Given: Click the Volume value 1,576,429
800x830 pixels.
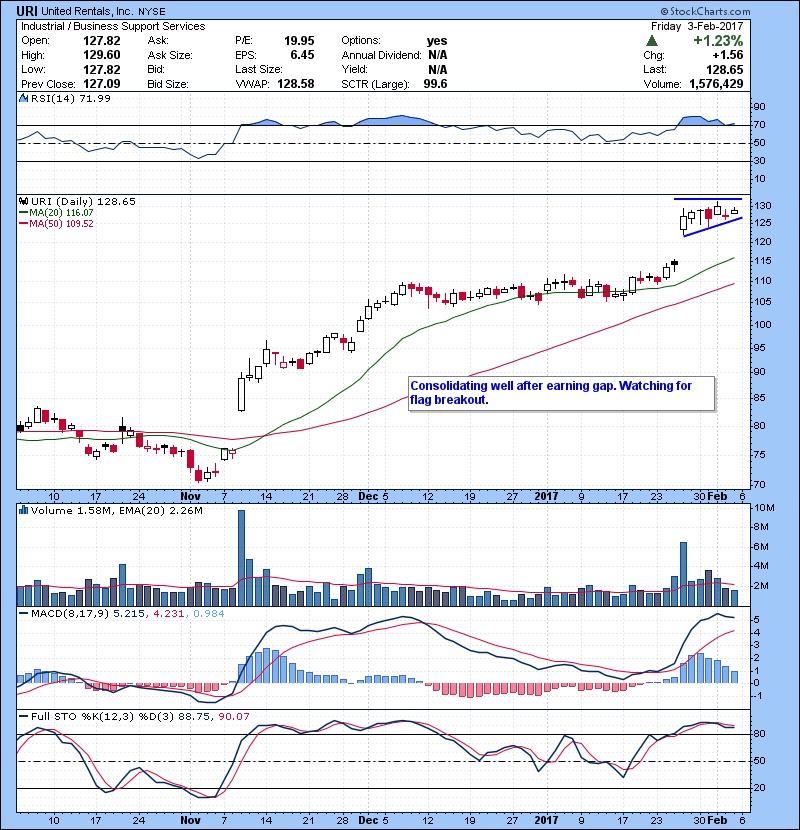Looking at the screenshot, I should (x=716, y=84).
